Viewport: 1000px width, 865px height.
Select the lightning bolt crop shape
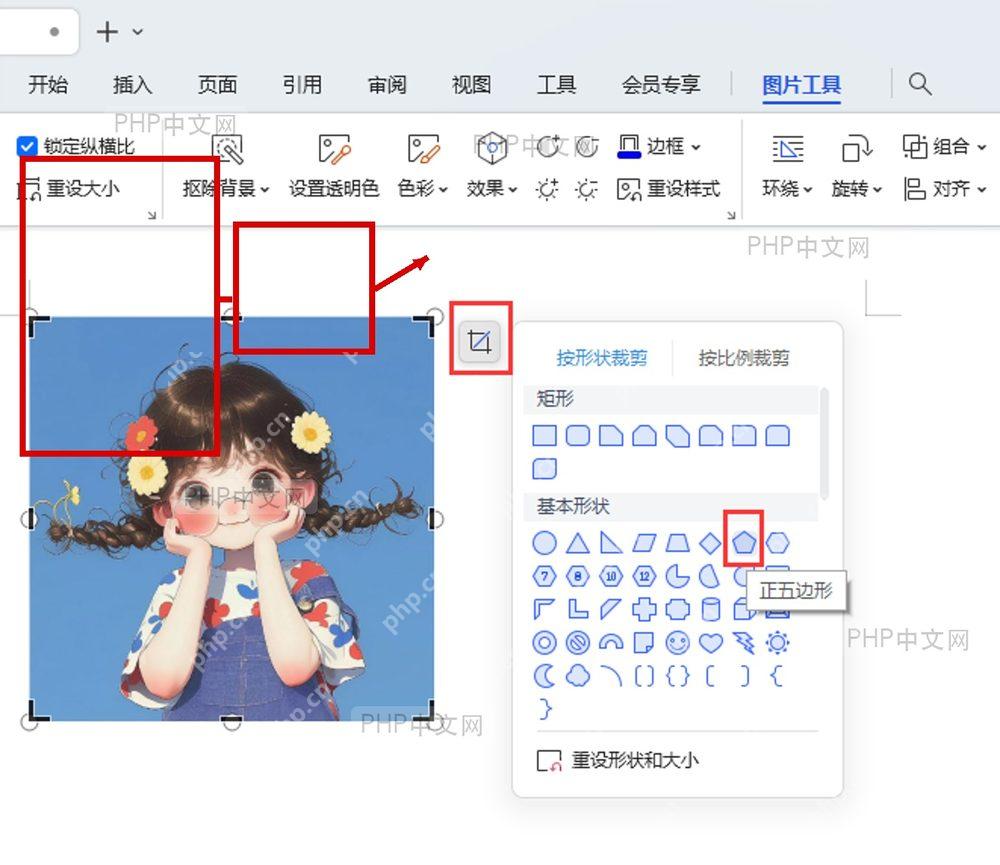[744, 642]
